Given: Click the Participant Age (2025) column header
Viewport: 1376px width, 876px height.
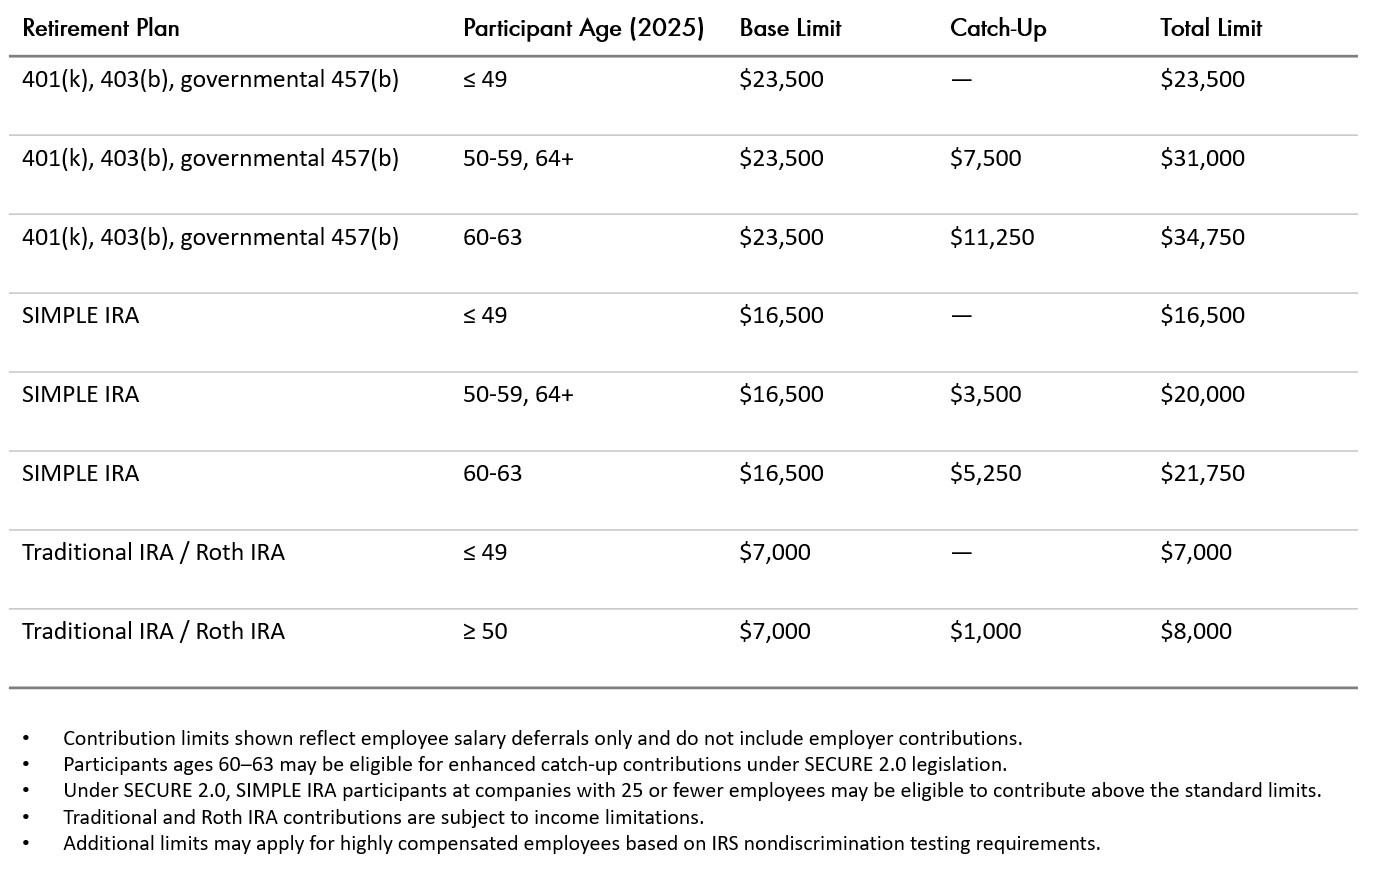Looking at the screenshot, I should point(583,28).
